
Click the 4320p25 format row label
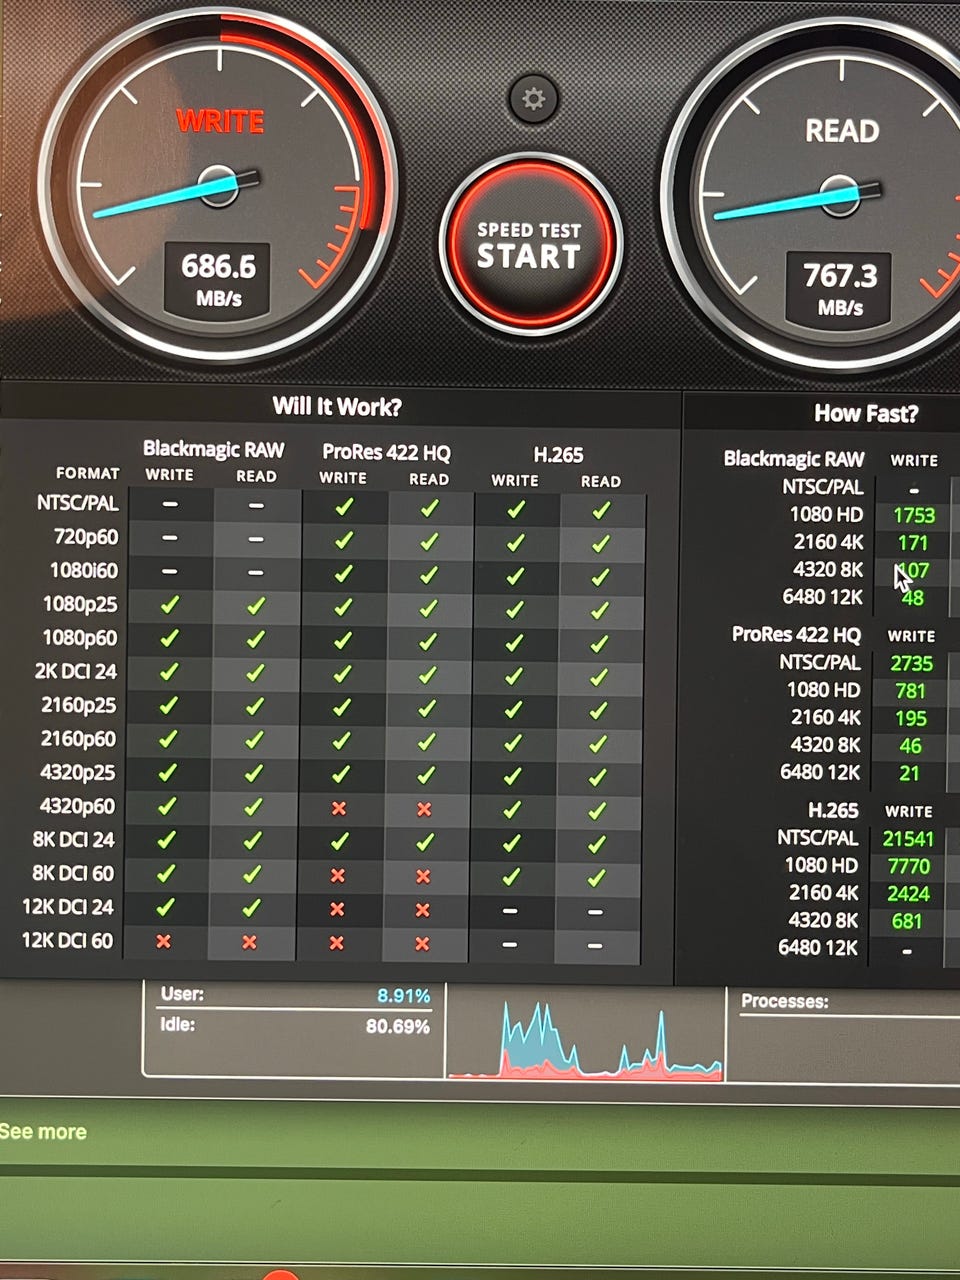coord(78,772)
